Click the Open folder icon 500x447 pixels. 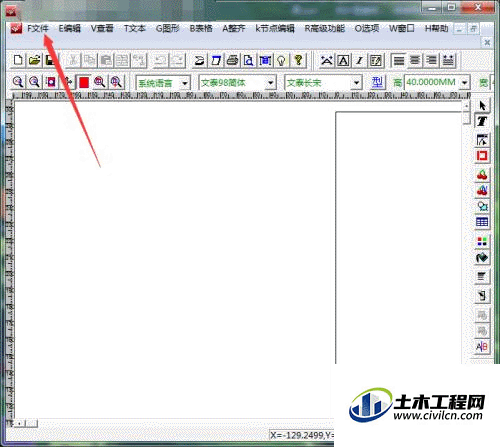pyautogui.click(x=34, y=60)
